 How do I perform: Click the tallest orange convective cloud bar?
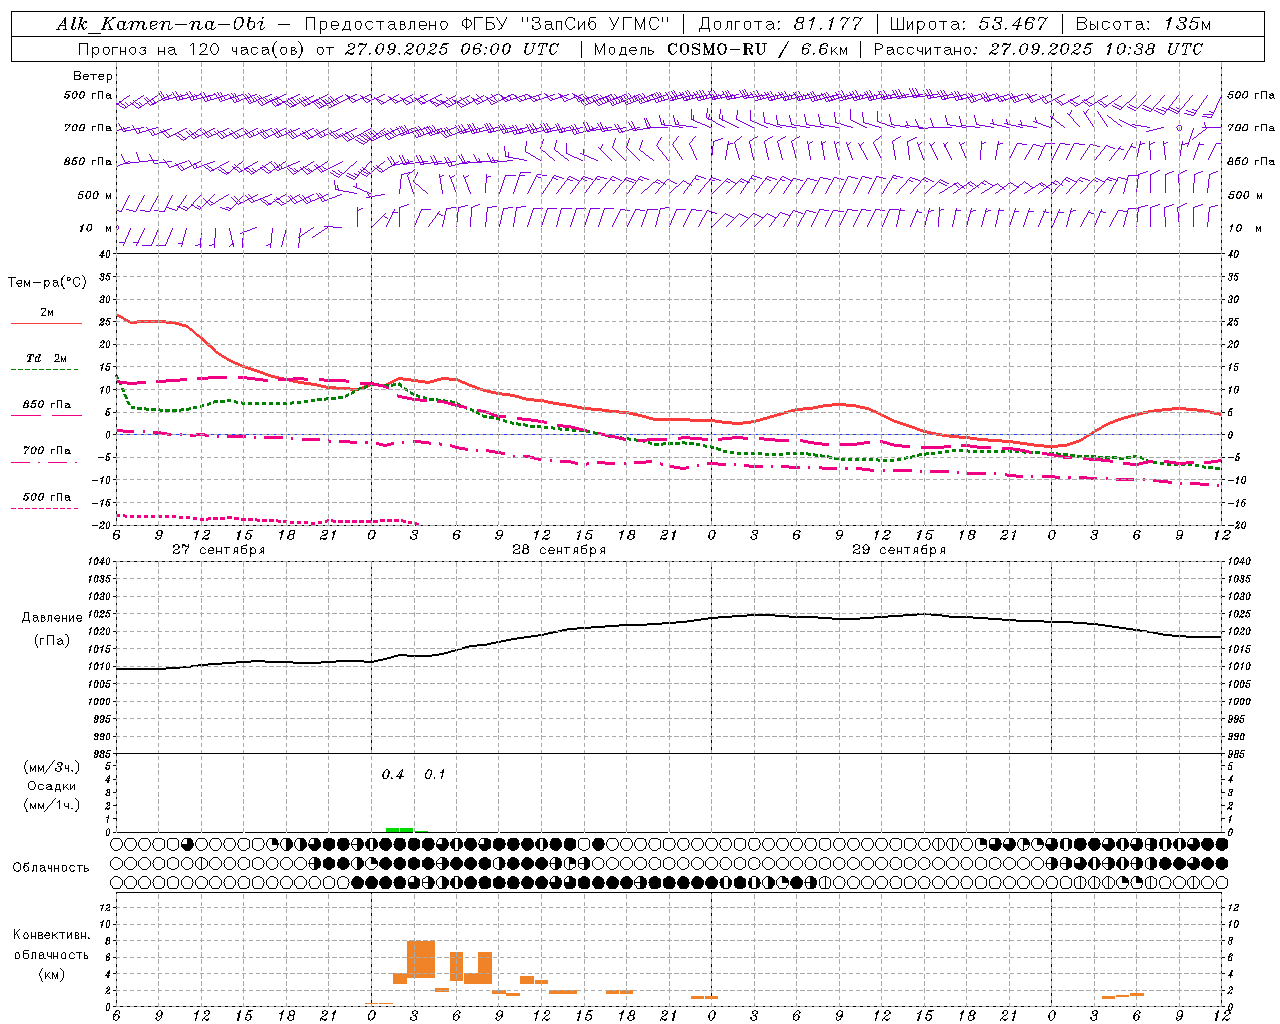click(421, 959)
